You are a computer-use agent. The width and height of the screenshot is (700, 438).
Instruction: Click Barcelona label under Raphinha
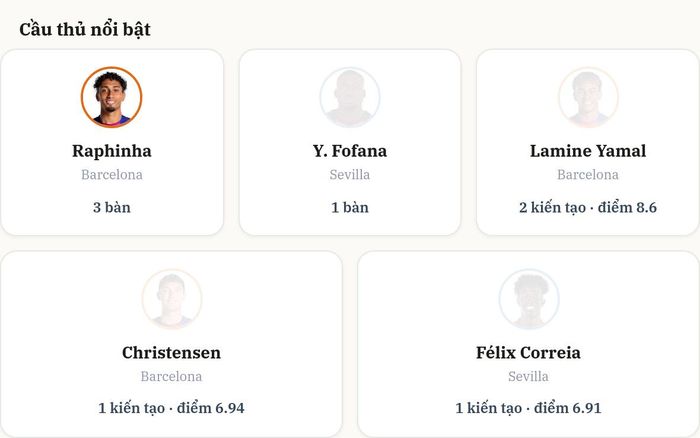(x=112, y=175)
